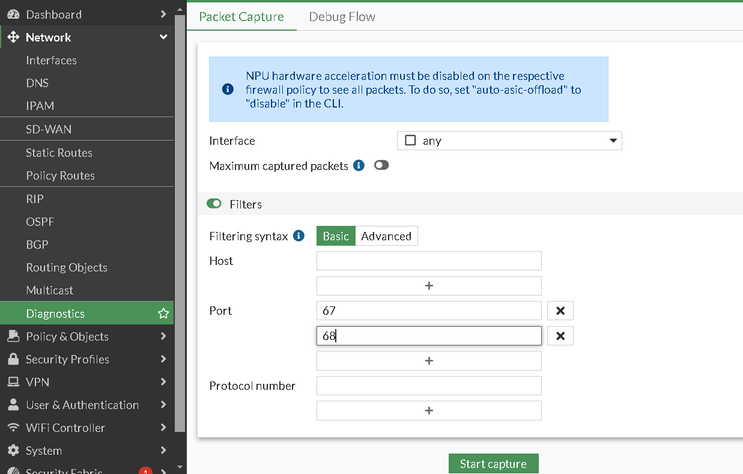Switch to the Debug Flow tab
The width and height of the screenshot is (743, 474).
pyautogui.click(x=342, y=17)
